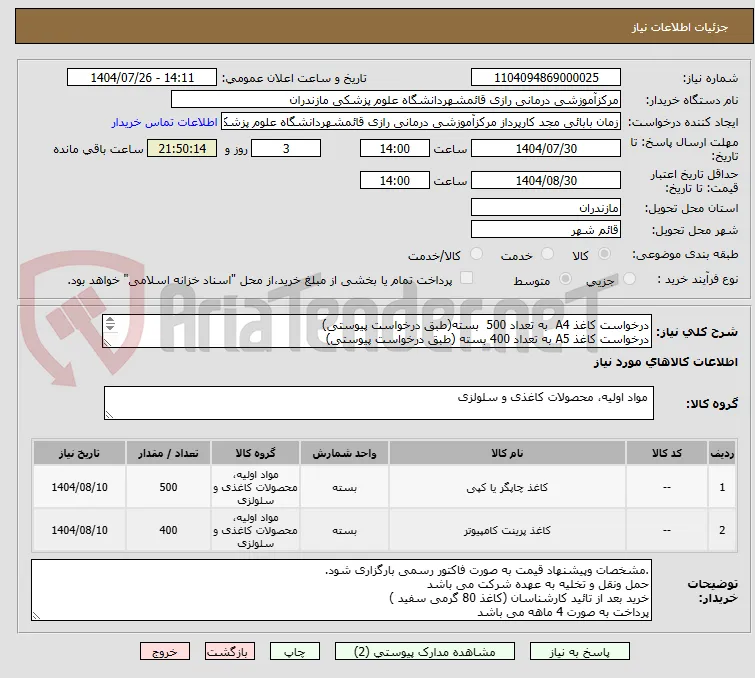This screenshot has width=755, height=678.
Task: Click the 'ردیف' column header
Action: click(x=722, y=453)
